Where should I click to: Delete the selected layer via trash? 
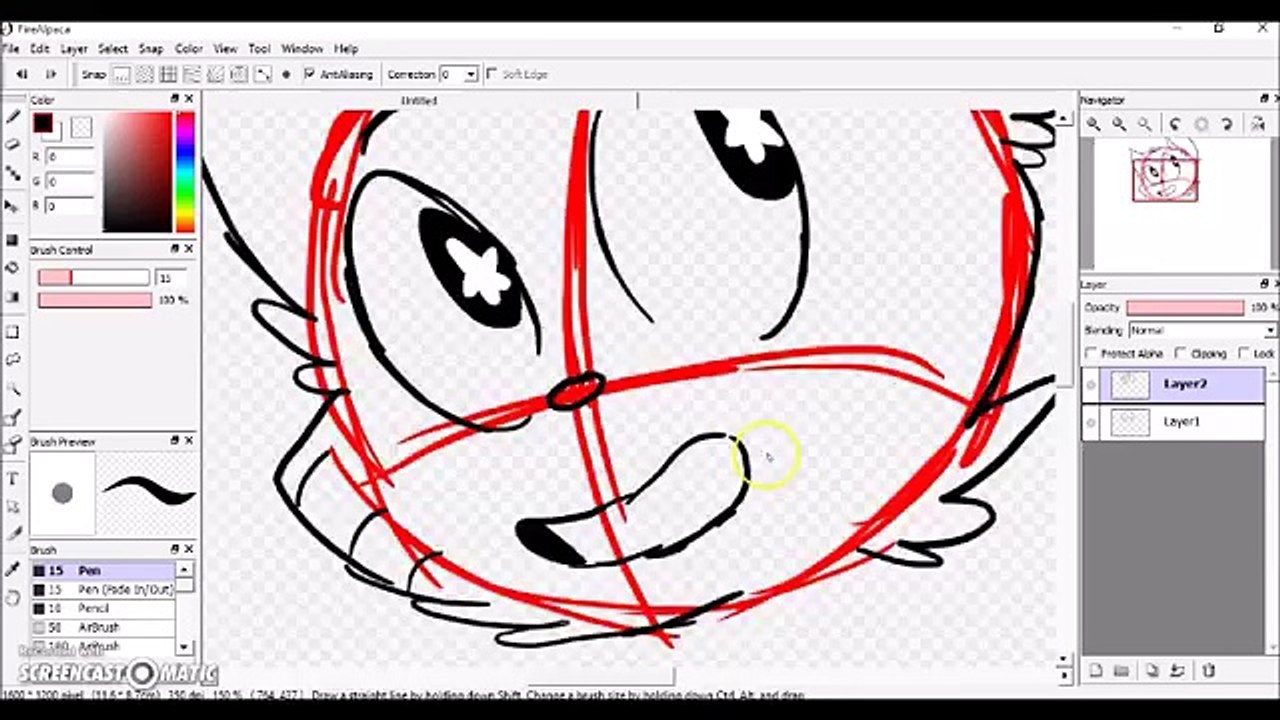[x=1208, y=671]
